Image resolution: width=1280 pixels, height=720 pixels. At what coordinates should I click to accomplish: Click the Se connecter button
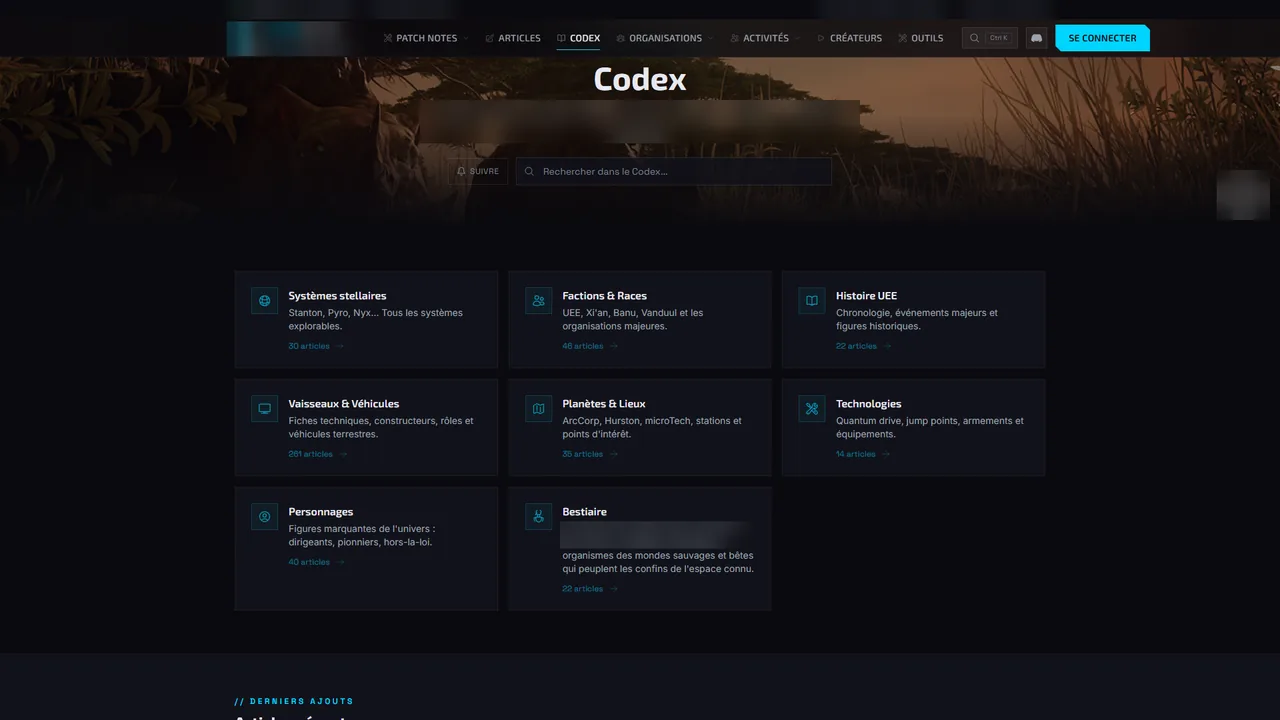pyautogui.click(x=1102, y=38)
